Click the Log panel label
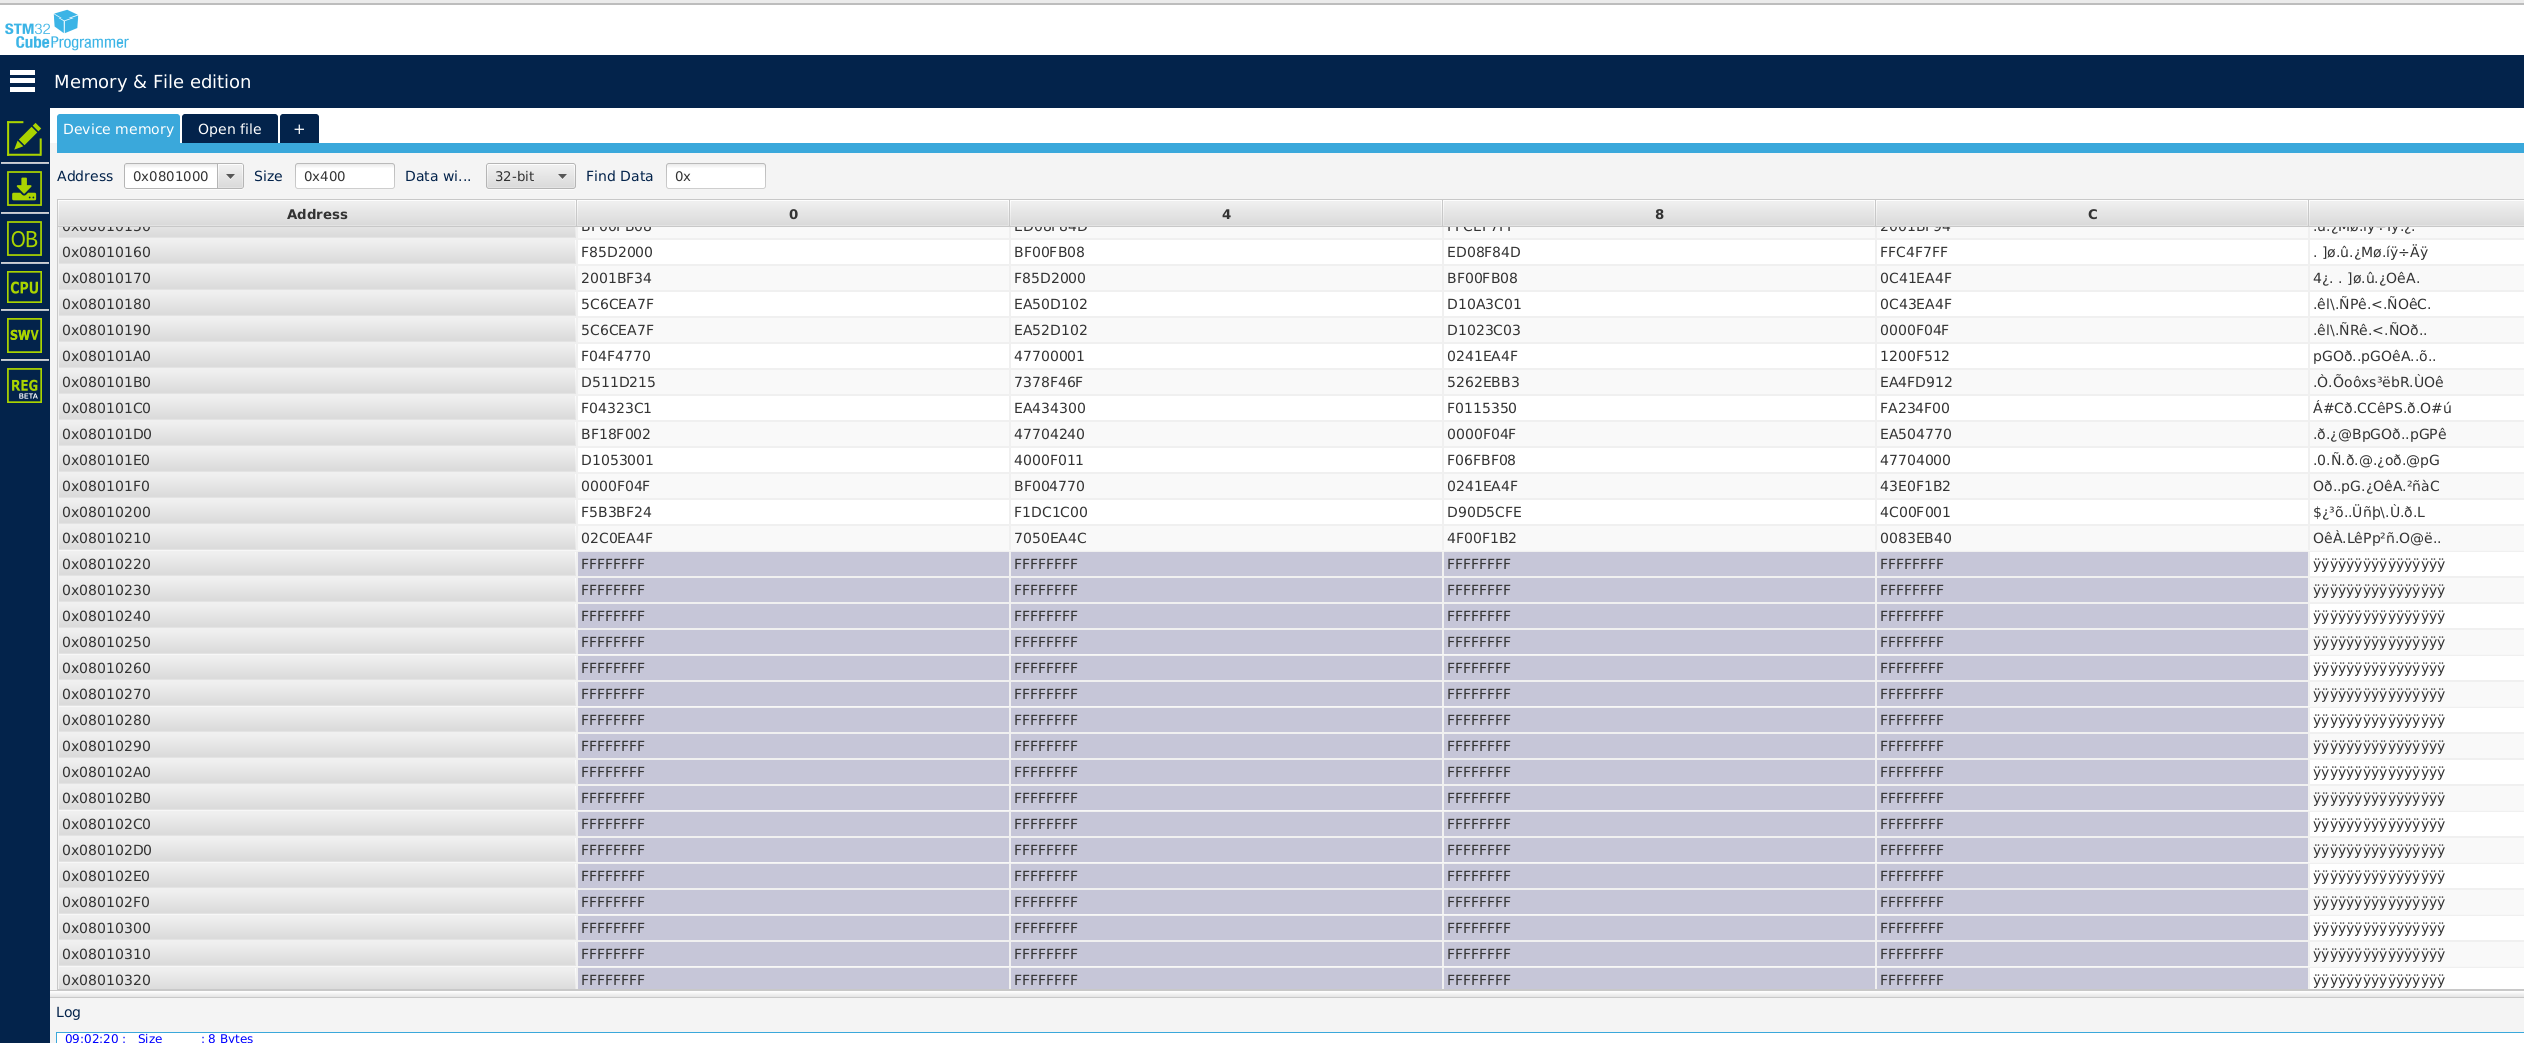The height and width of the screenshot is (1043, 2524). [68, 1012]
